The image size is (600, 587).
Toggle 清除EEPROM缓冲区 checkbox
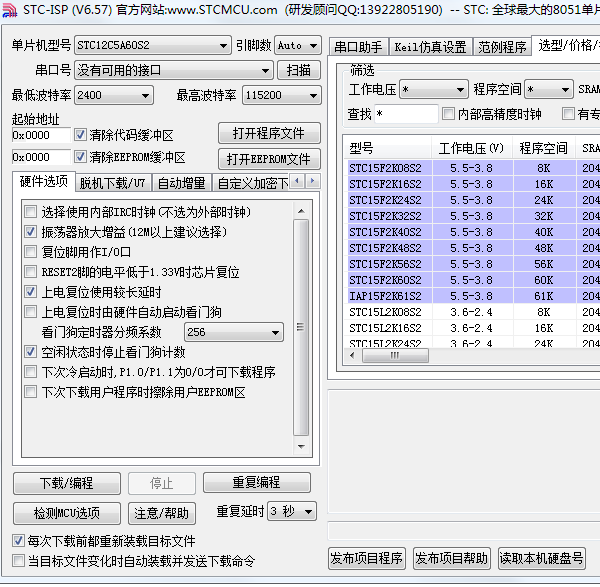coord(80,157)
